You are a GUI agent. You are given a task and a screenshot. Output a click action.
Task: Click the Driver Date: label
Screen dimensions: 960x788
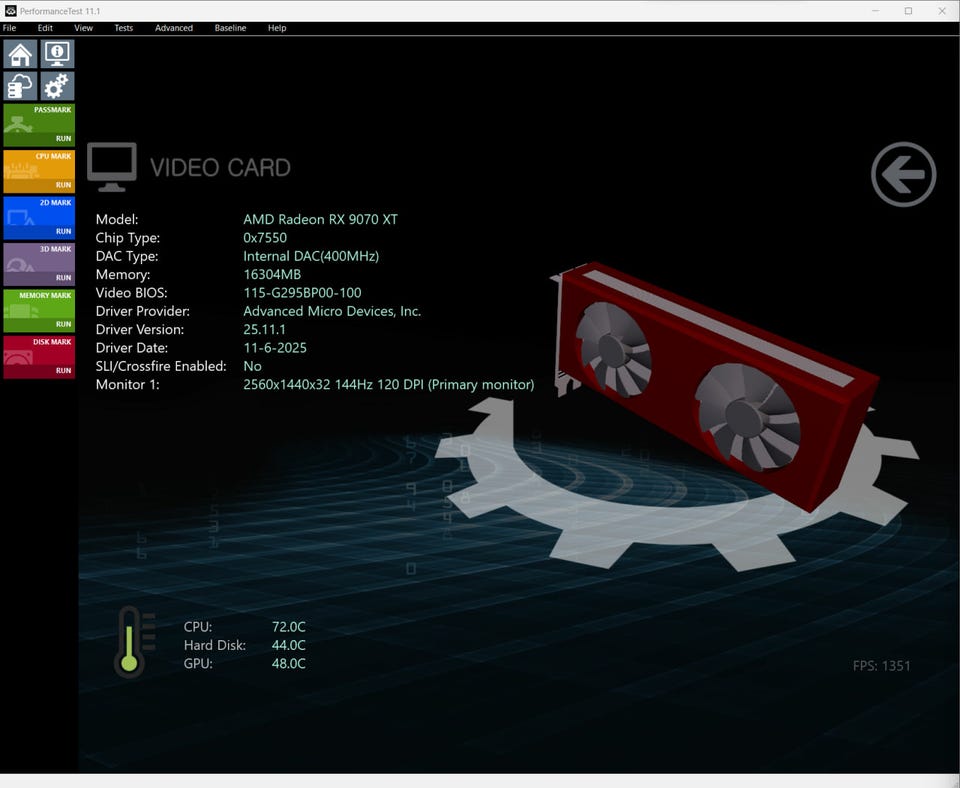(132, 348)
